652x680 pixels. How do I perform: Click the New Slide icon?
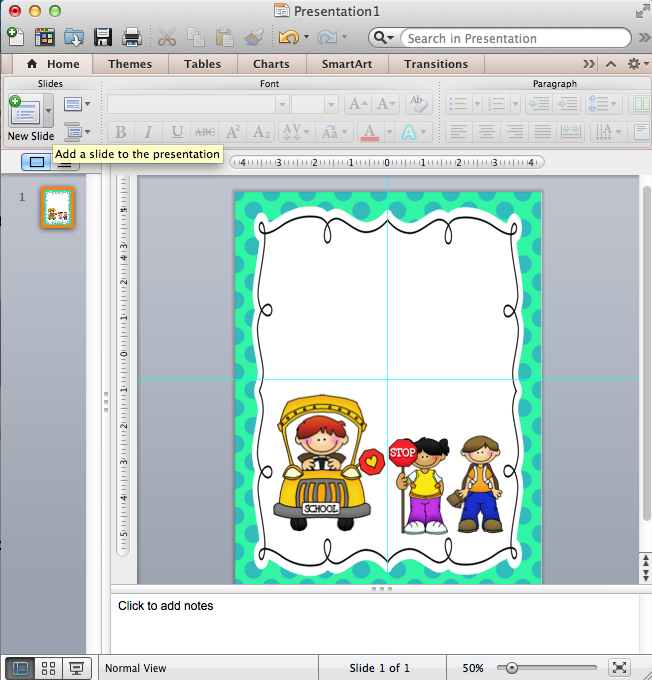pyautogui.click(x=25, y=111)
